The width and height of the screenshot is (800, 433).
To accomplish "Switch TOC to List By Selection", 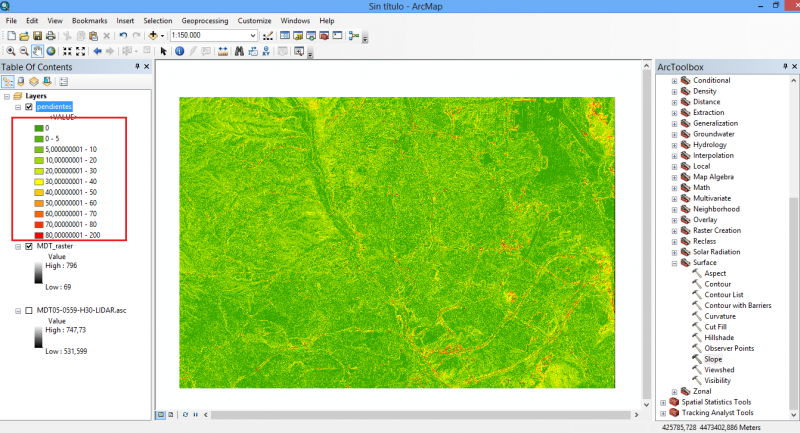I will (47, 82).
